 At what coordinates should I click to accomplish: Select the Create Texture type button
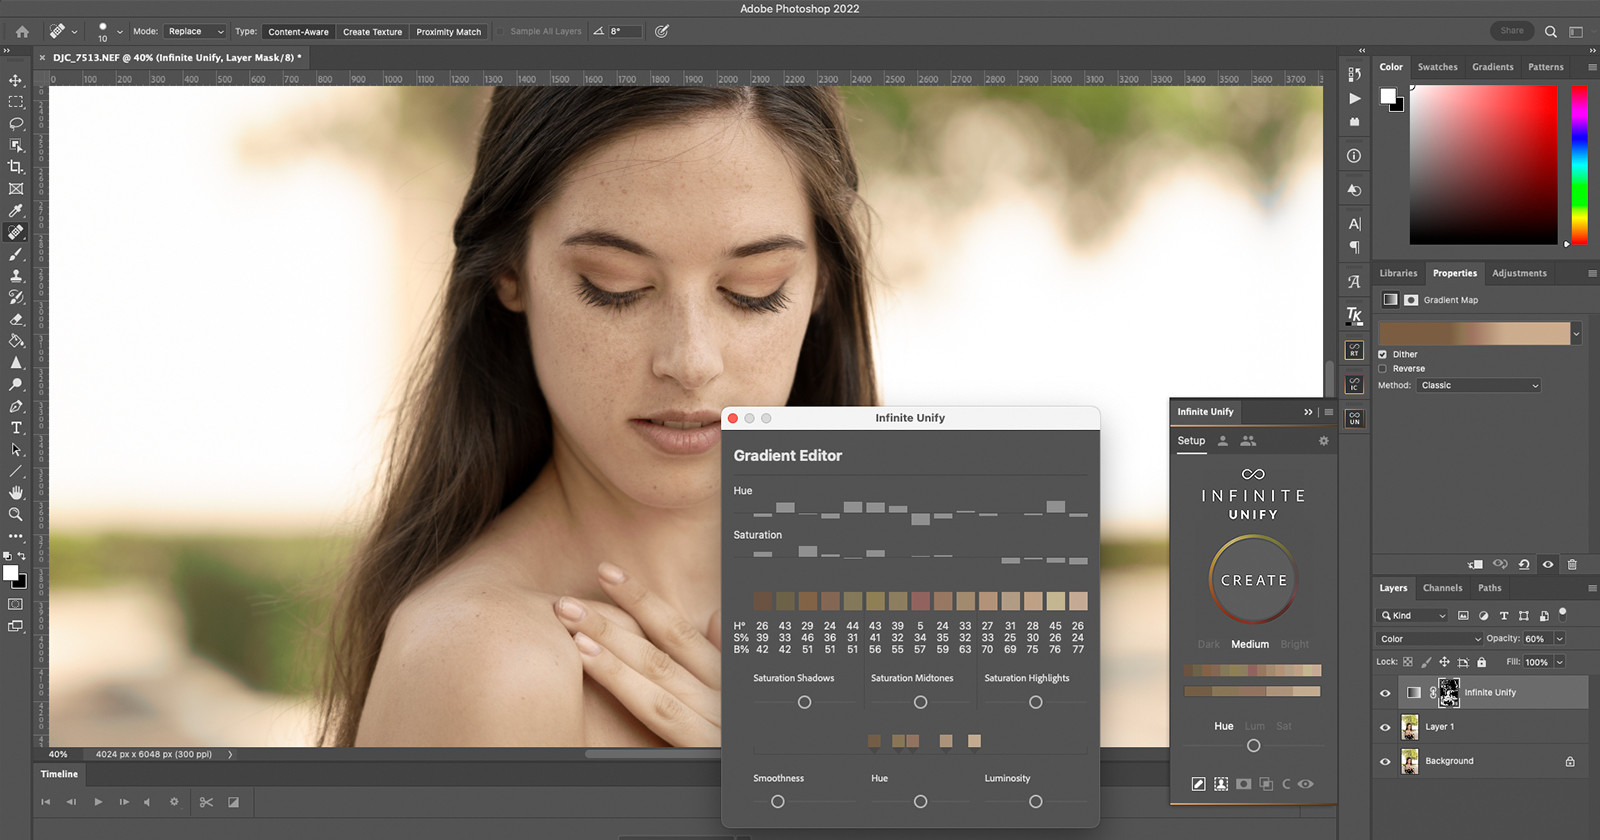tap(372, 32)
